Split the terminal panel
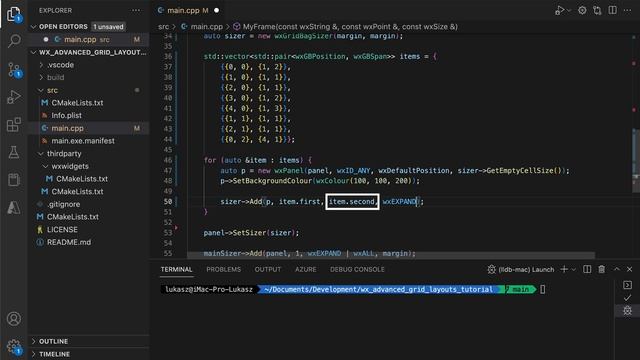 [587, 269]
